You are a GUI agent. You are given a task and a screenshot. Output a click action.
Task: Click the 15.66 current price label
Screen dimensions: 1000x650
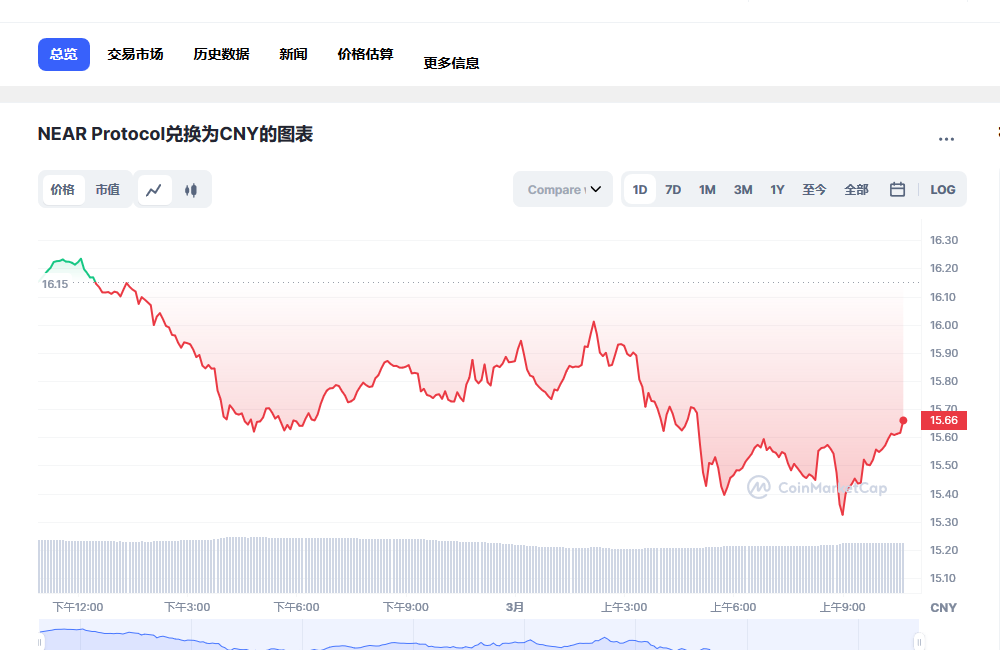coord(944,420)
